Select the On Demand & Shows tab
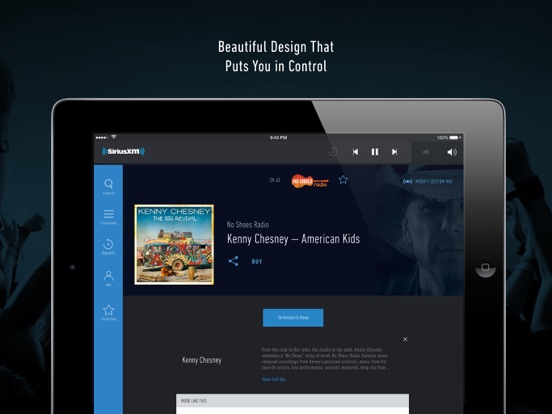Image resolution: width=552 pixels, height=414 pixels. [x=293, y=318]
